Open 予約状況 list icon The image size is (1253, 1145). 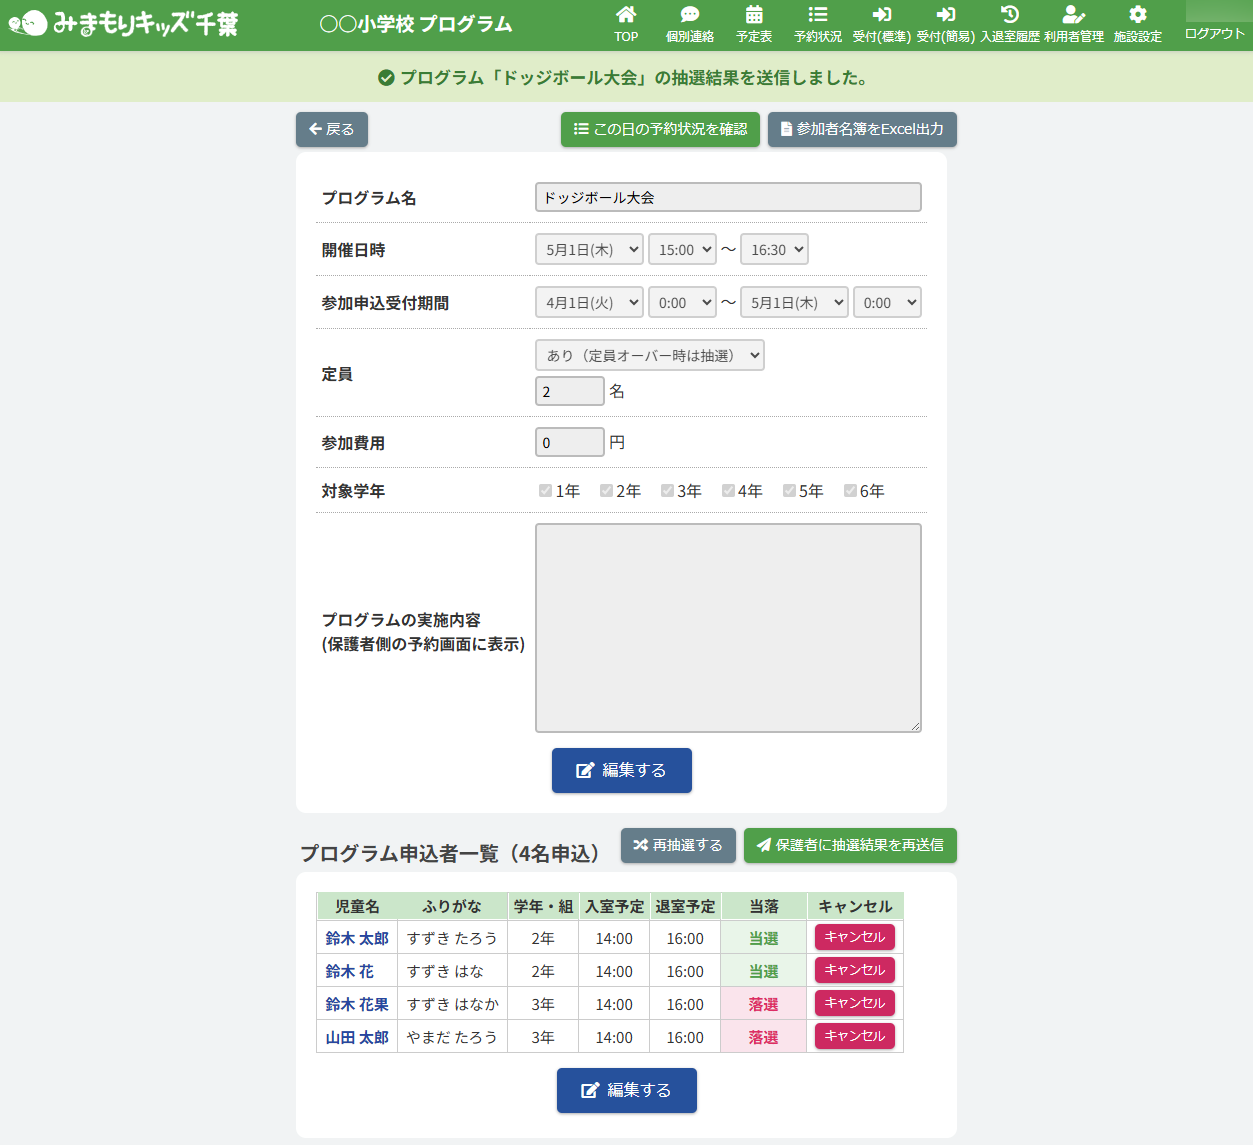(x=817, y=15)
